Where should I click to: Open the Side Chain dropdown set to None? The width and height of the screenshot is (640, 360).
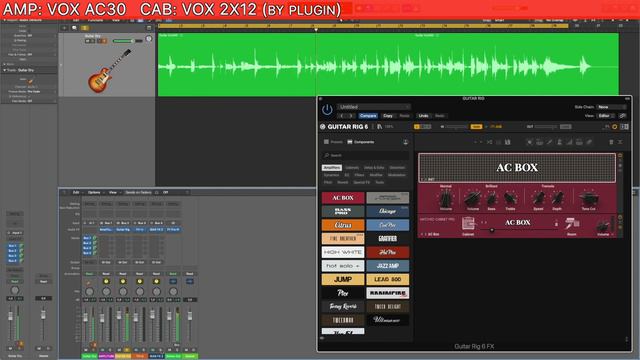coord(611,107)
